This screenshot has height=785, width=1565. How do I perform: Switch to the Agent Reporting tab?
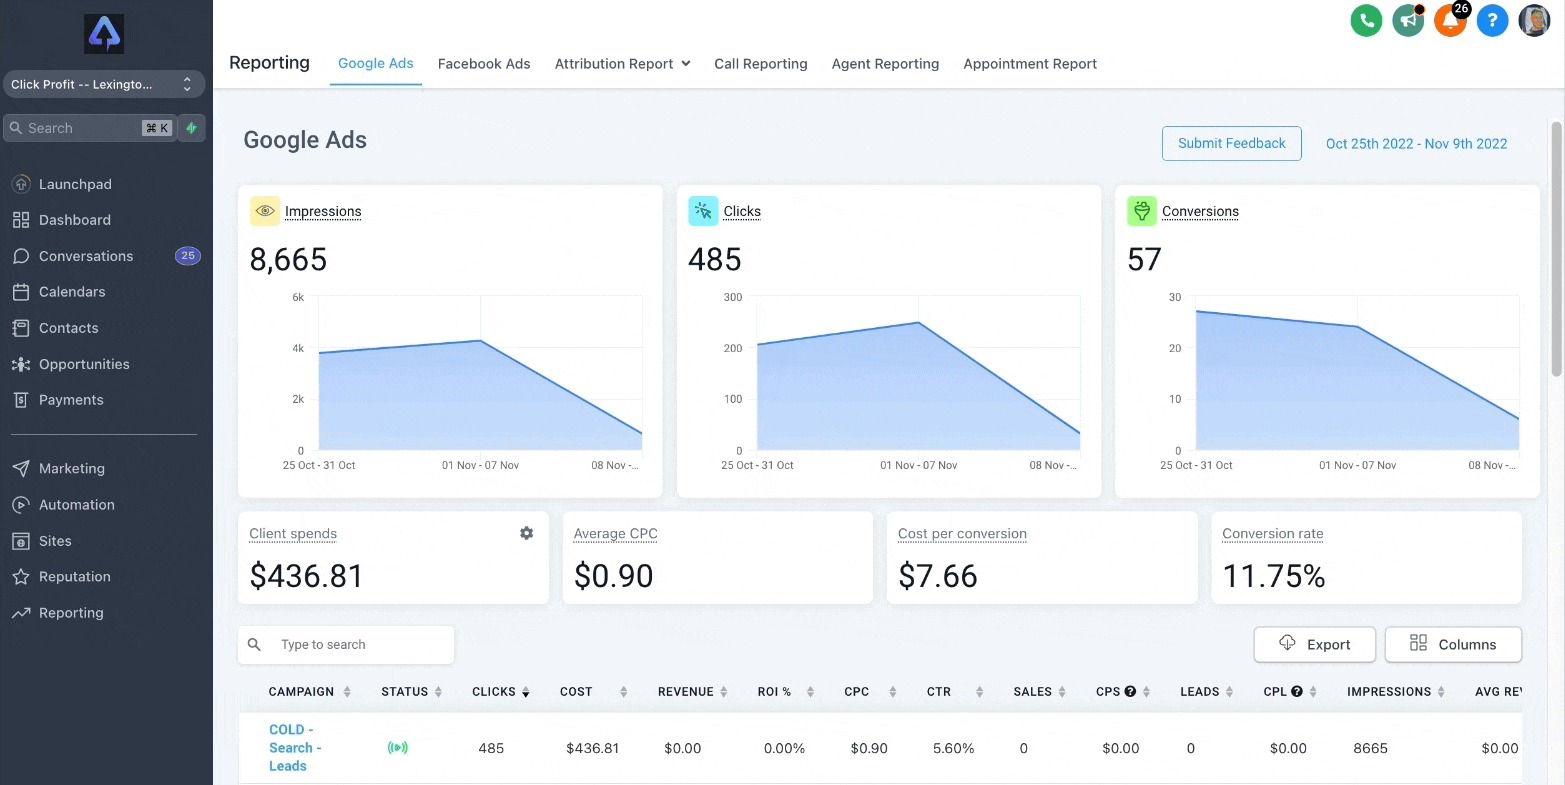coord(886,63)
